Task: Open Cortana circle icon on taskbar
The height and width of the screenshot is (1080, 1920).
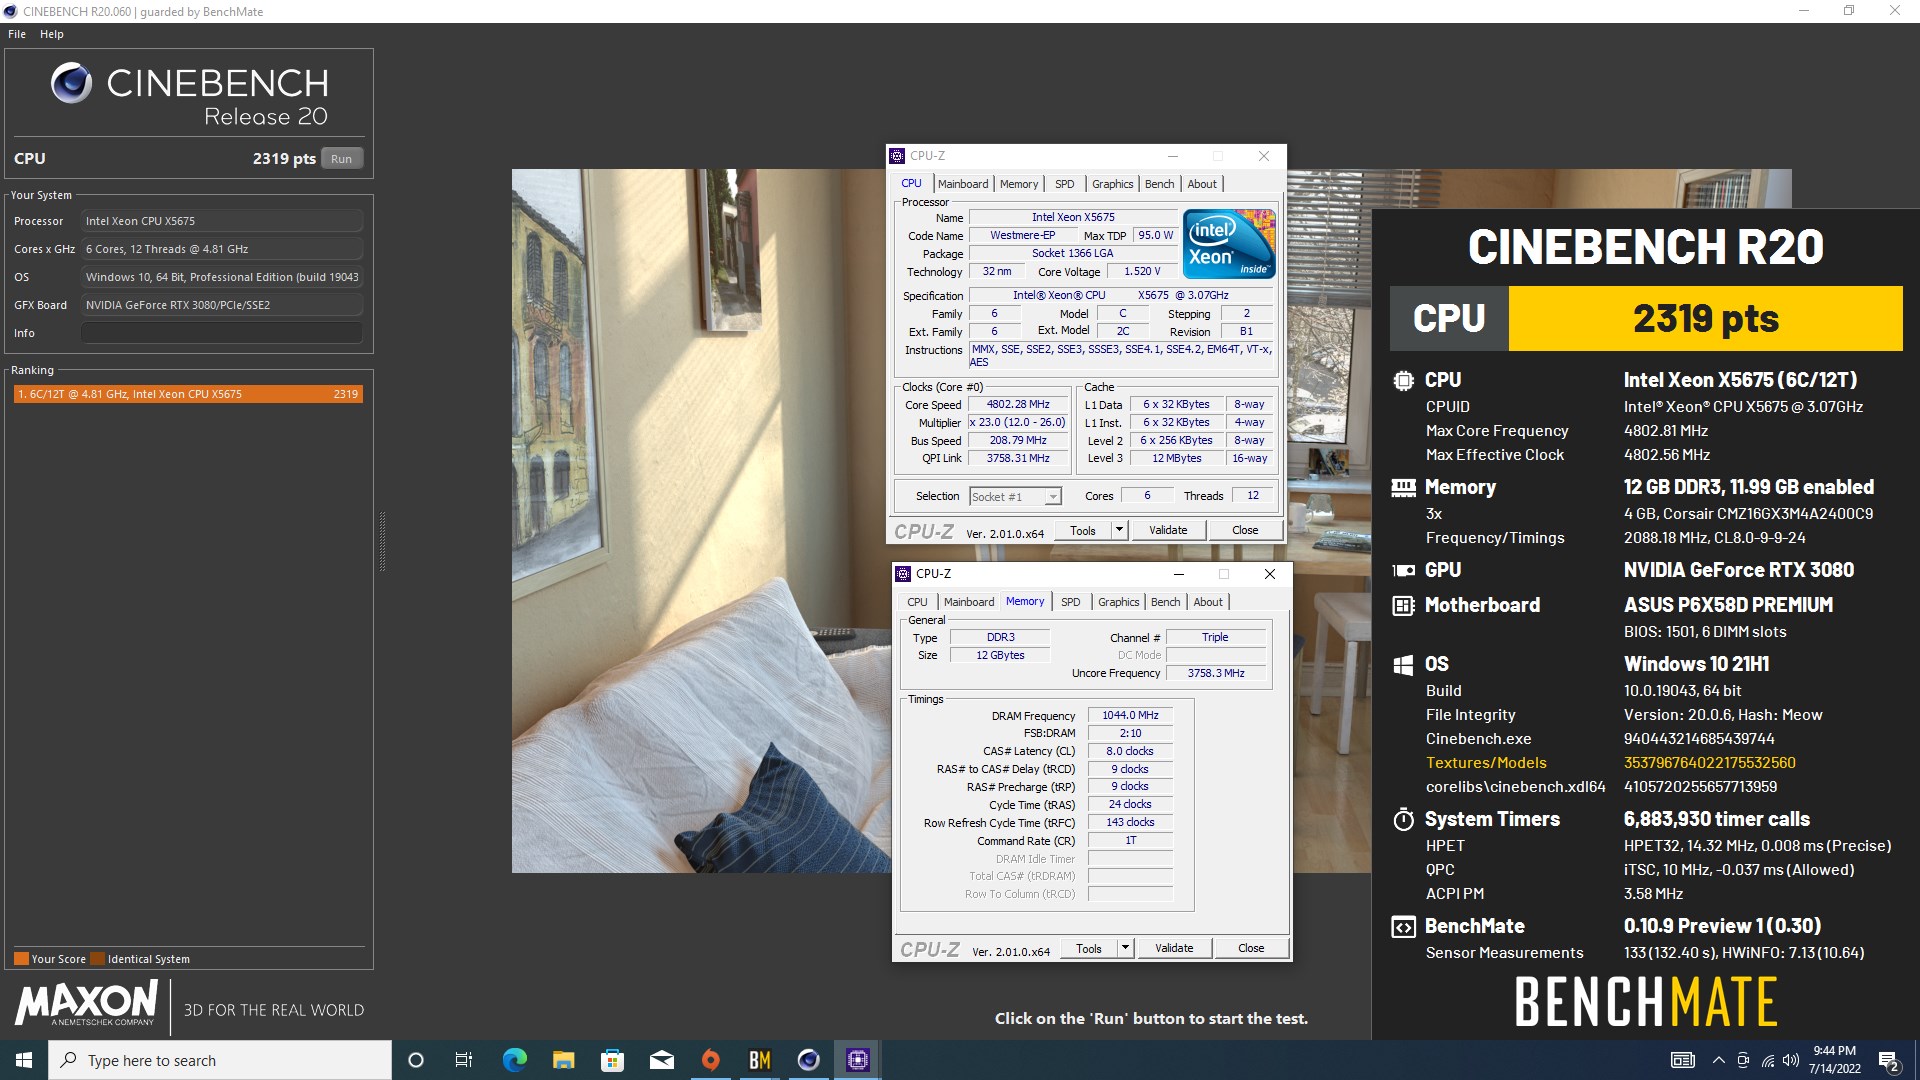Action: (416, 1060)
